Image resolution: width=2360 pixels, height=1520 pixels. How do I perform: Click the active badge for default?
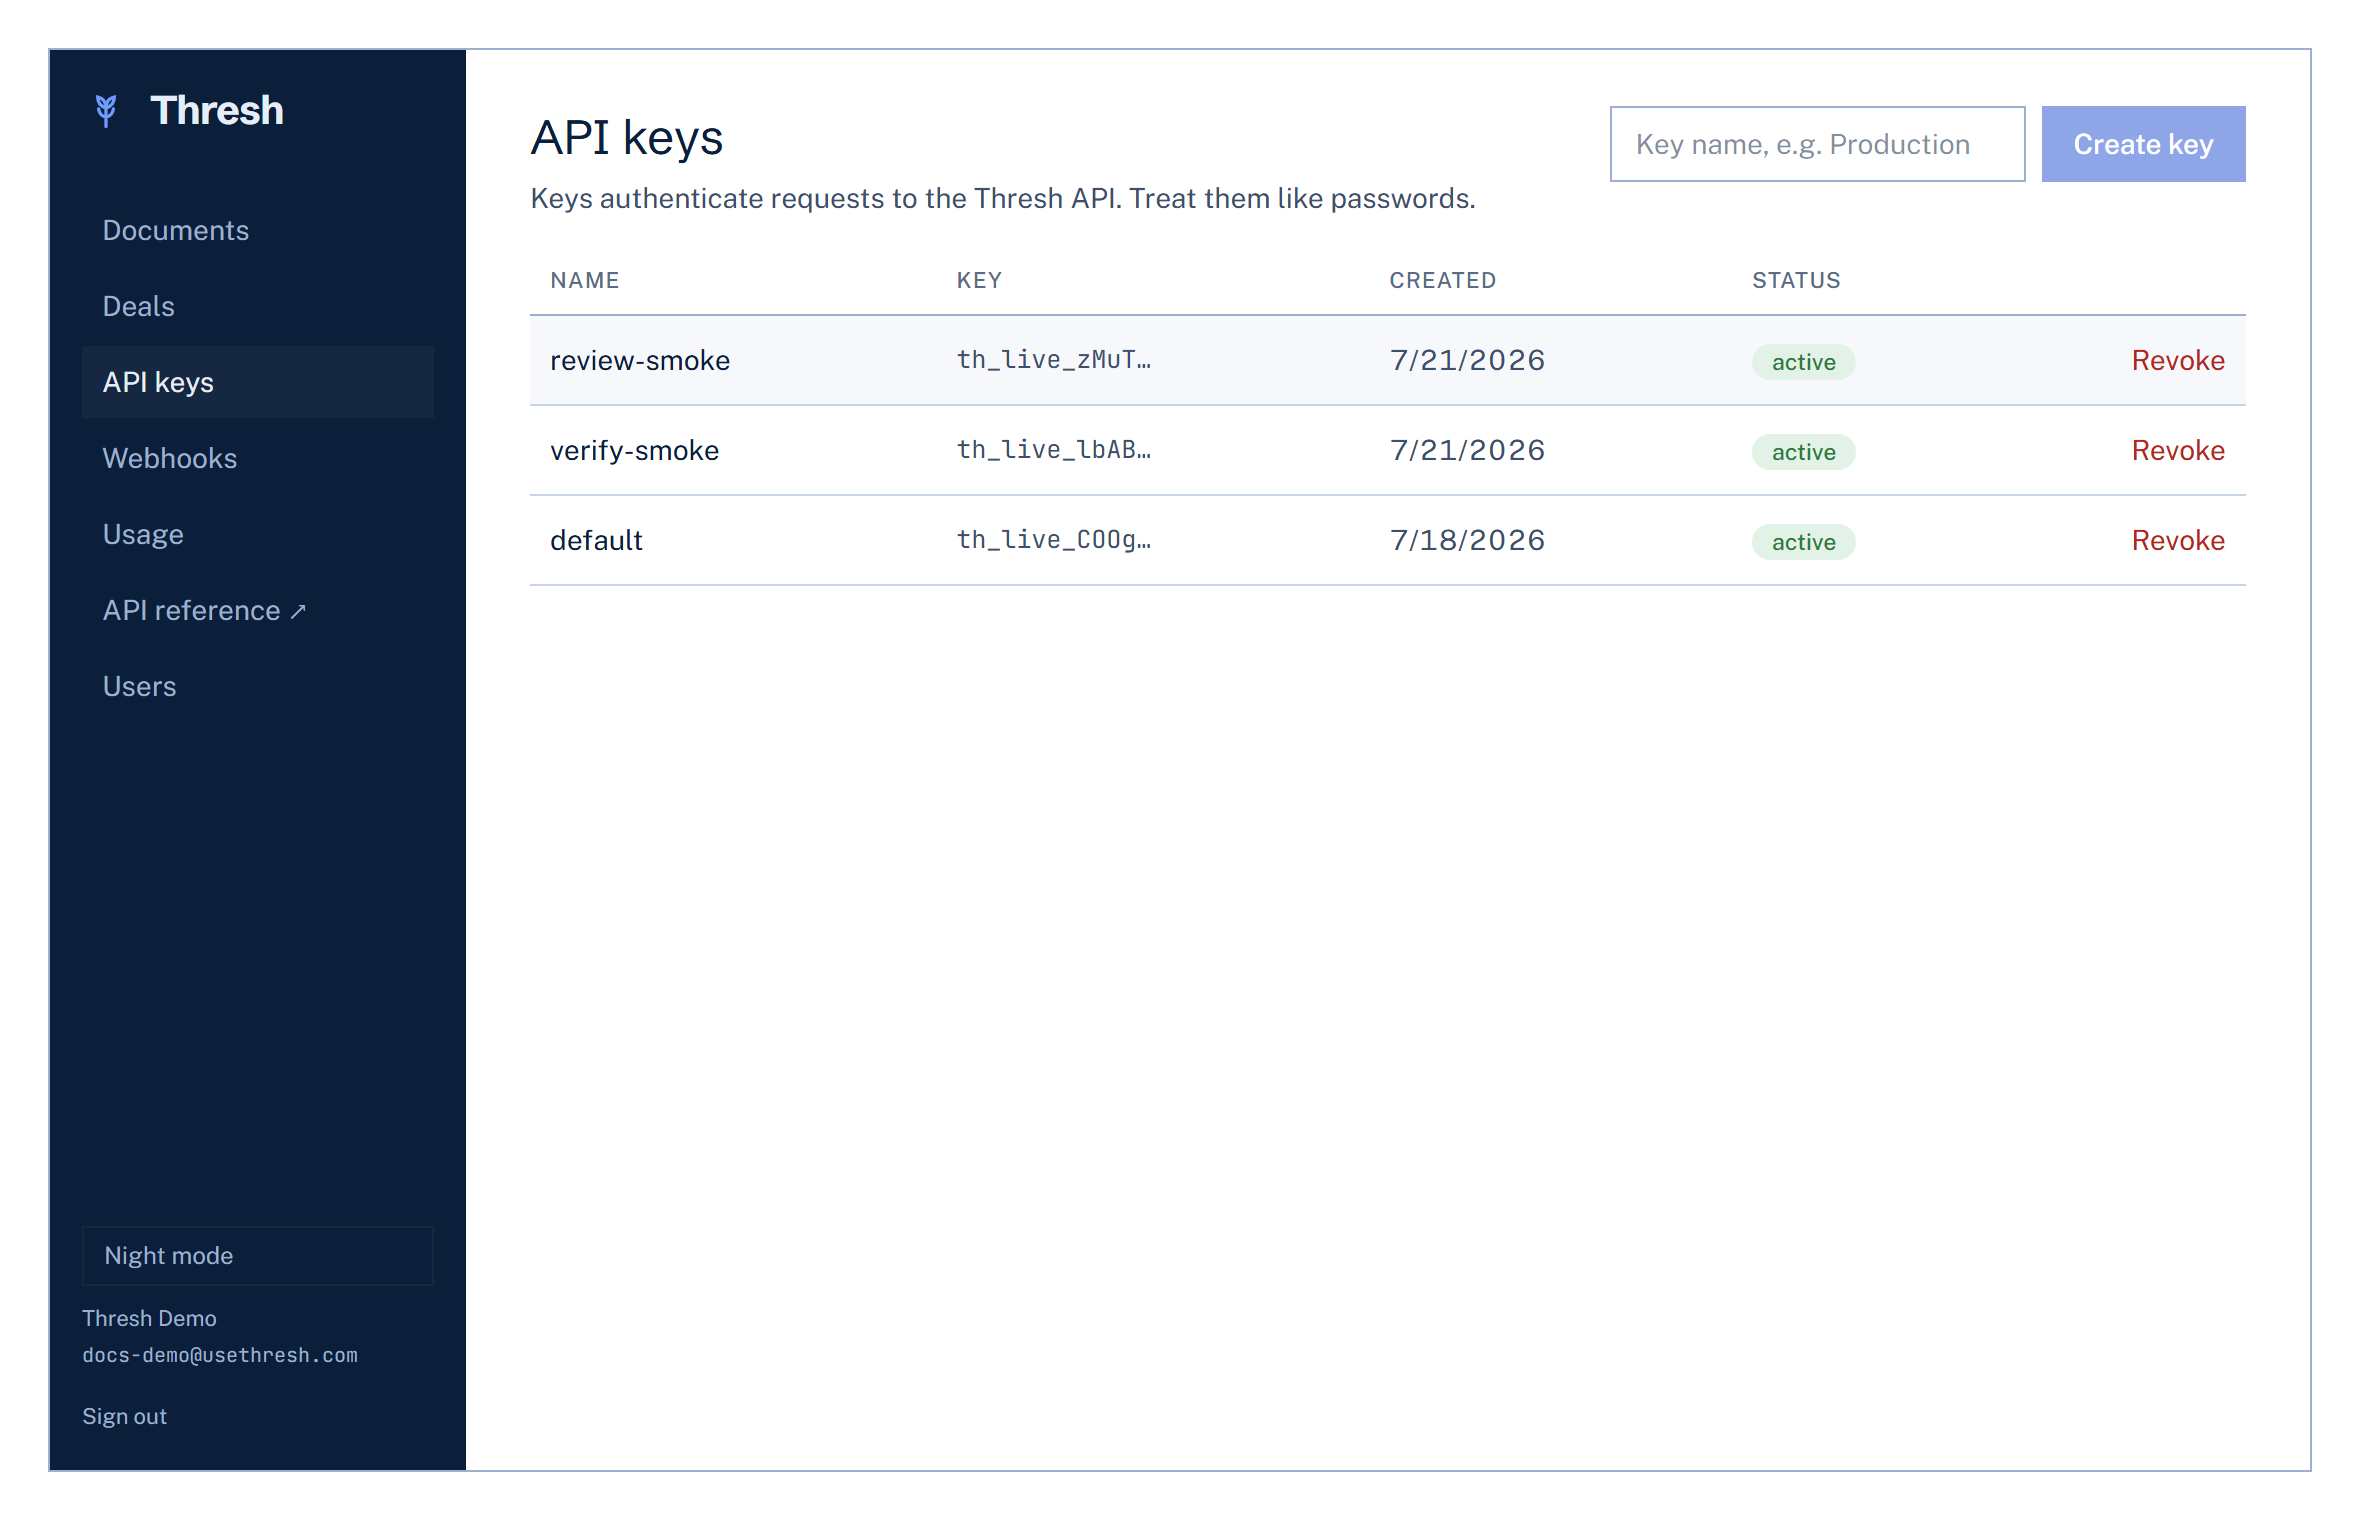point(1803,542)
